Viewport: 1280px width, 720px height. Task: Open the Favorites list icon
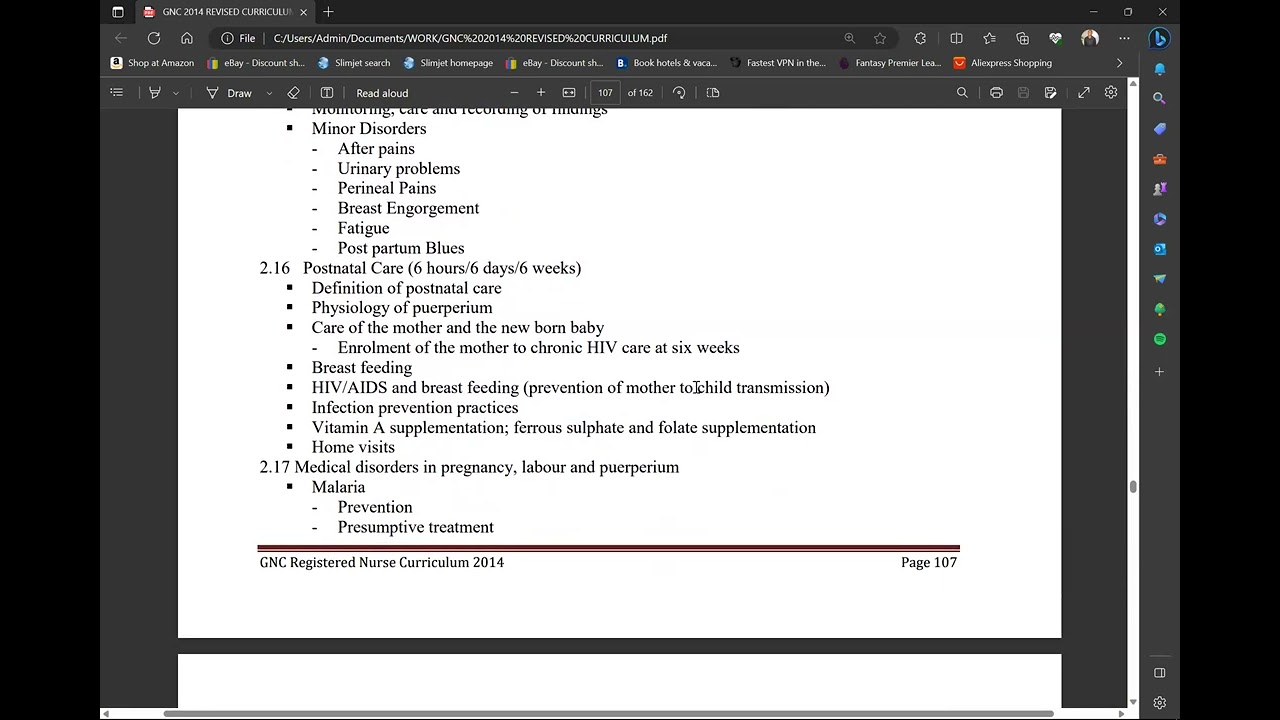[989, 38]
